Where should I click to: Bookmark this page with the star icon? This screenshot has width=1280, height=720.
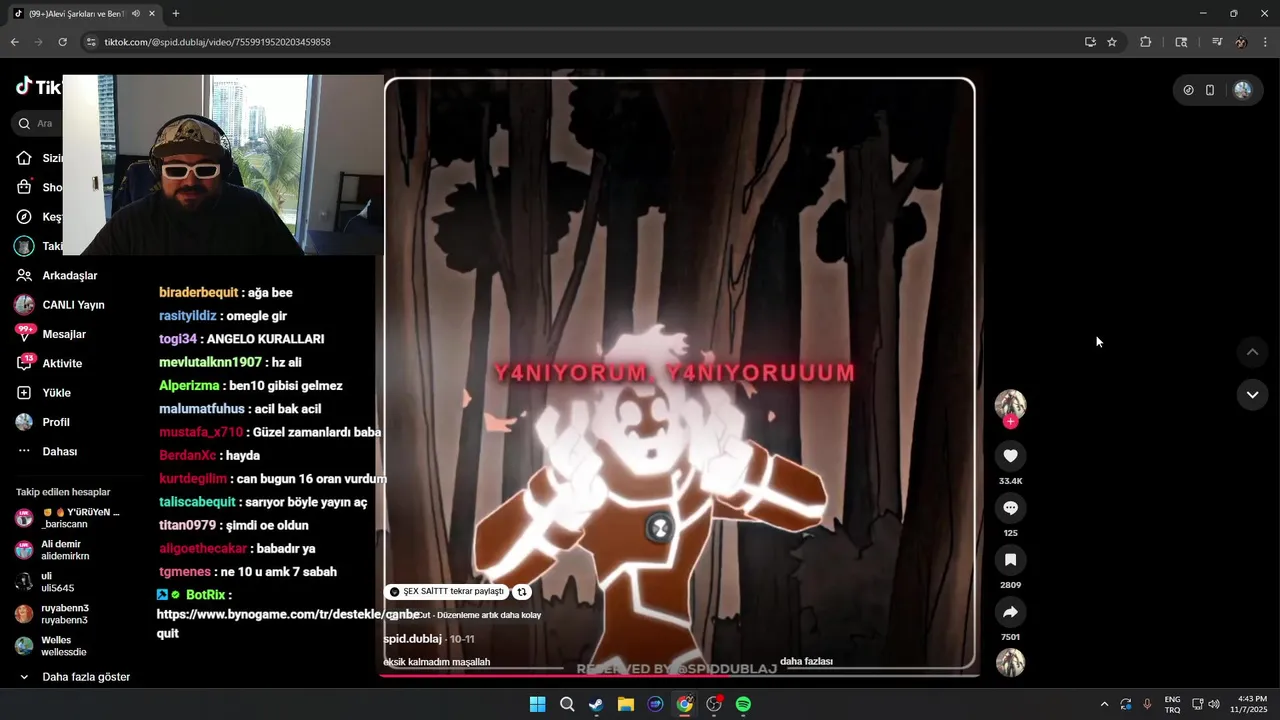point(1112,42)
